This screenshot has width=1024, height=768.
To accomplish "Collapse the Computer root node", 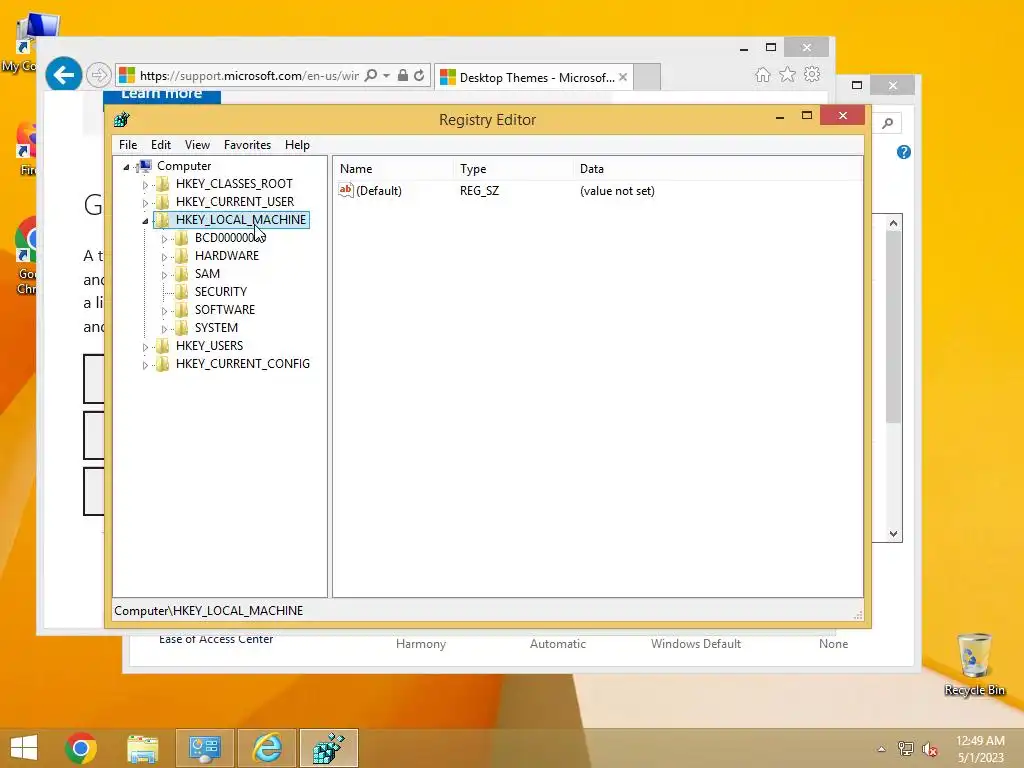I will [x=126, y=167].
